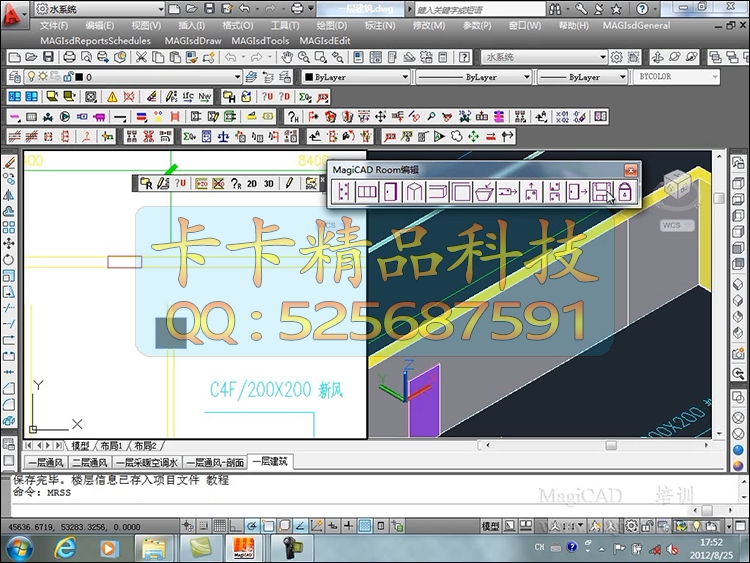Click the Cut scissors icon
This screenshot has height=563, width=750.
141,57
